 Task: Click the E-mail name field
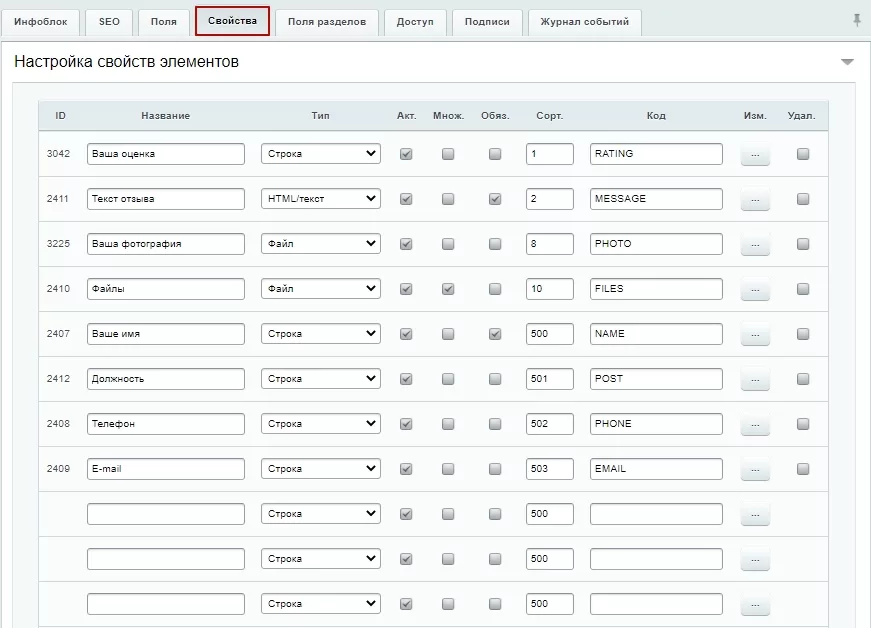click(x=166, y=469)
